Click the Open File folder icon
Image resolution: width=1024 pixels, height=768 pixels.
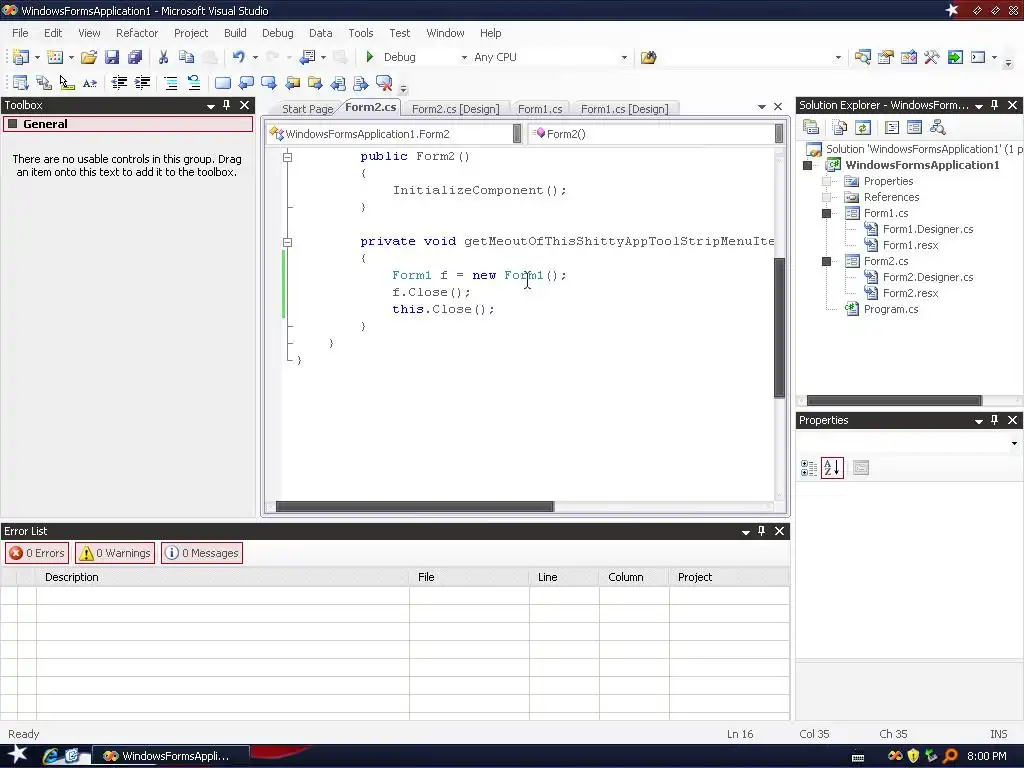tap(89, 57)
